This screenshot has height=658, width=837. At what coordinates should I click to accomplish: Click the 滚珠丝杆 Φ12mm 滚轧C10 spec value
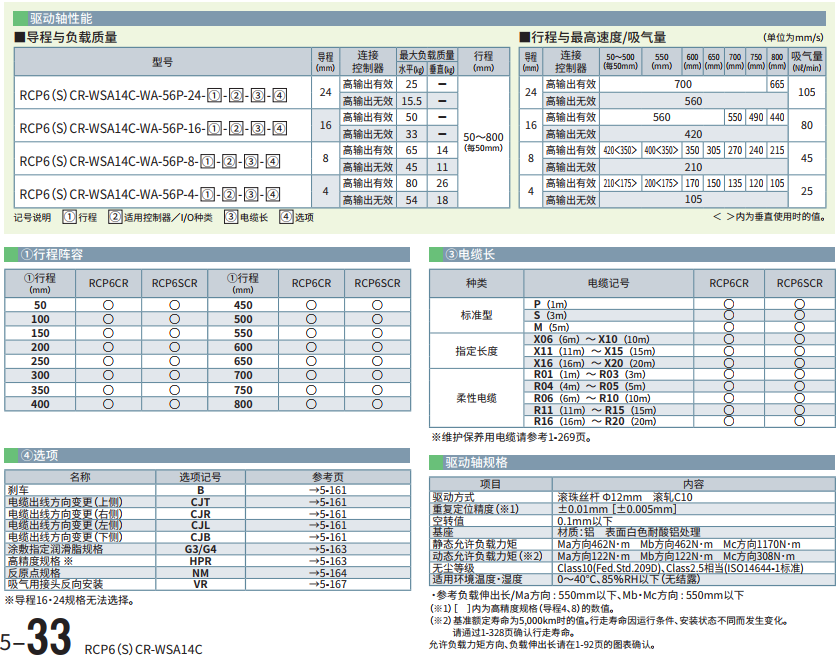[625, 497]
